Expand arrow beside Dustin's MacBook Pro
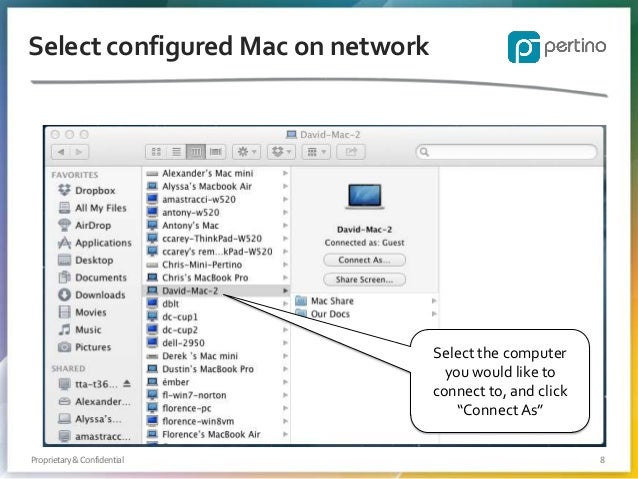 click(285, 369)
